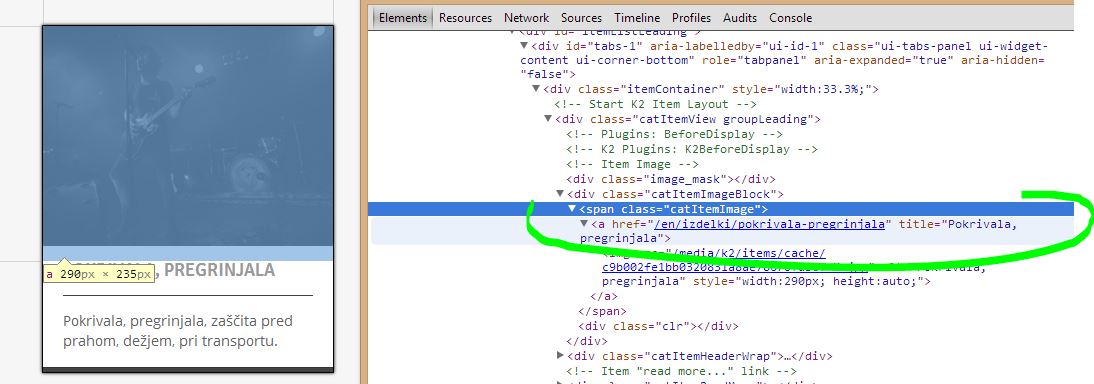1094x384 pixels.
Task: Collapse the catItemView groupLeading div
Action: [x=548, y=119]
